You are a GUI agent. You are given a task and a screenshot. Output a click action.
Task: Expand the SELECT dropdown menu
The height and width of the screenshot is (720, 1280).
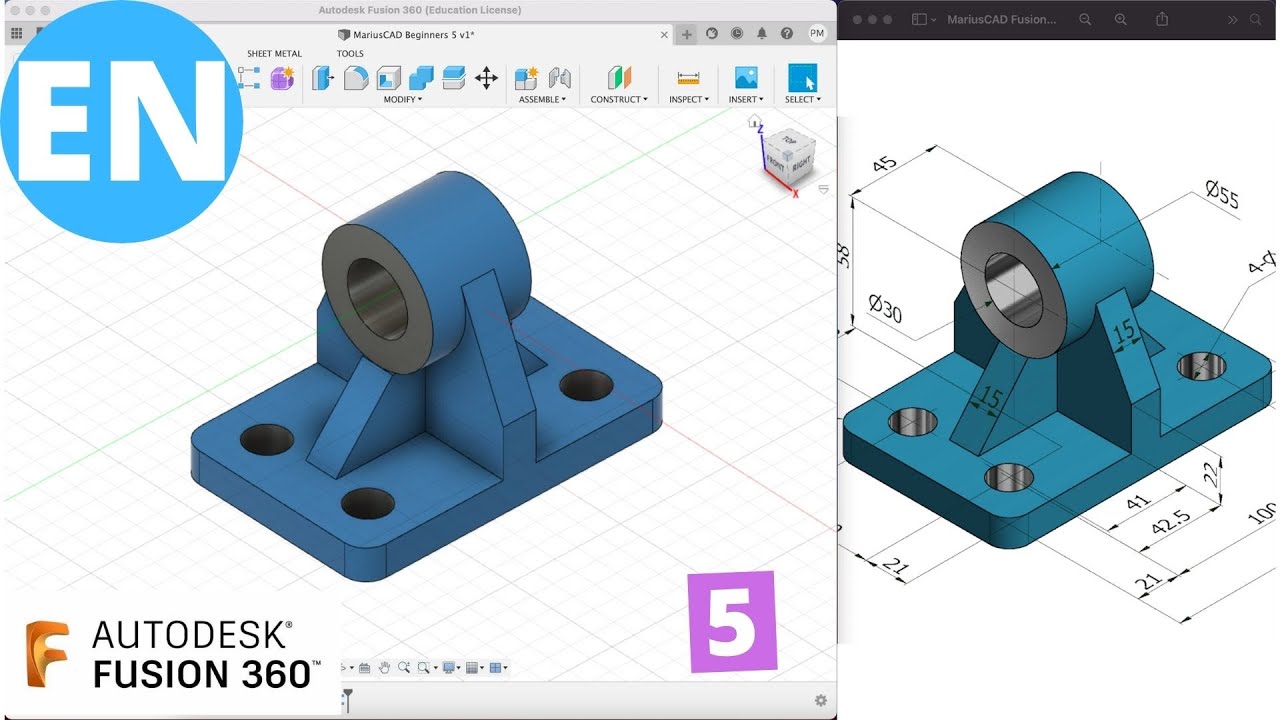(x=803, y=99)
